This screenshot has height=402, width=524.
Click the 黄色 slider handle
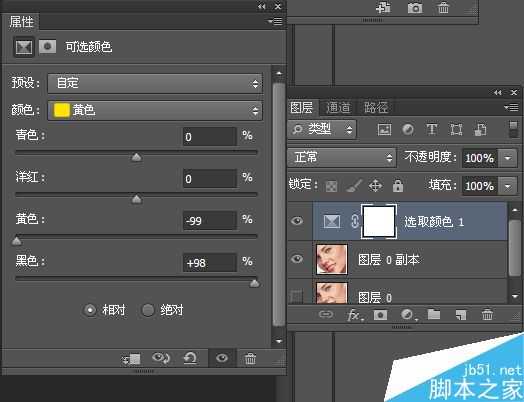pos(17,241)
